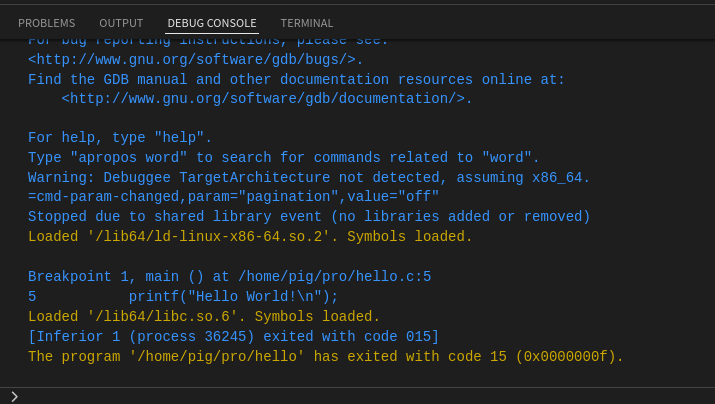Select the cmd-param-changed pagination line

(233, 197)
